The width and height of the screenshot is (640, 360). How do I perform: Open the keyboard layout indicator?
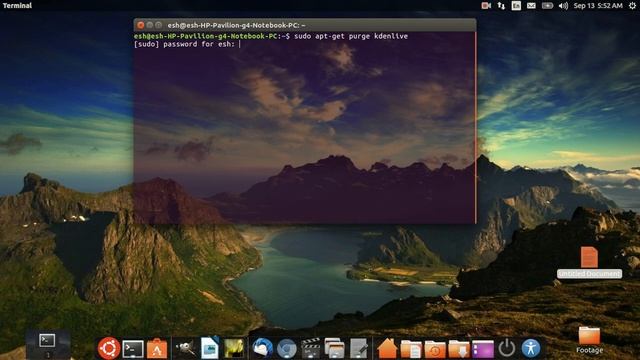[516, 5]
